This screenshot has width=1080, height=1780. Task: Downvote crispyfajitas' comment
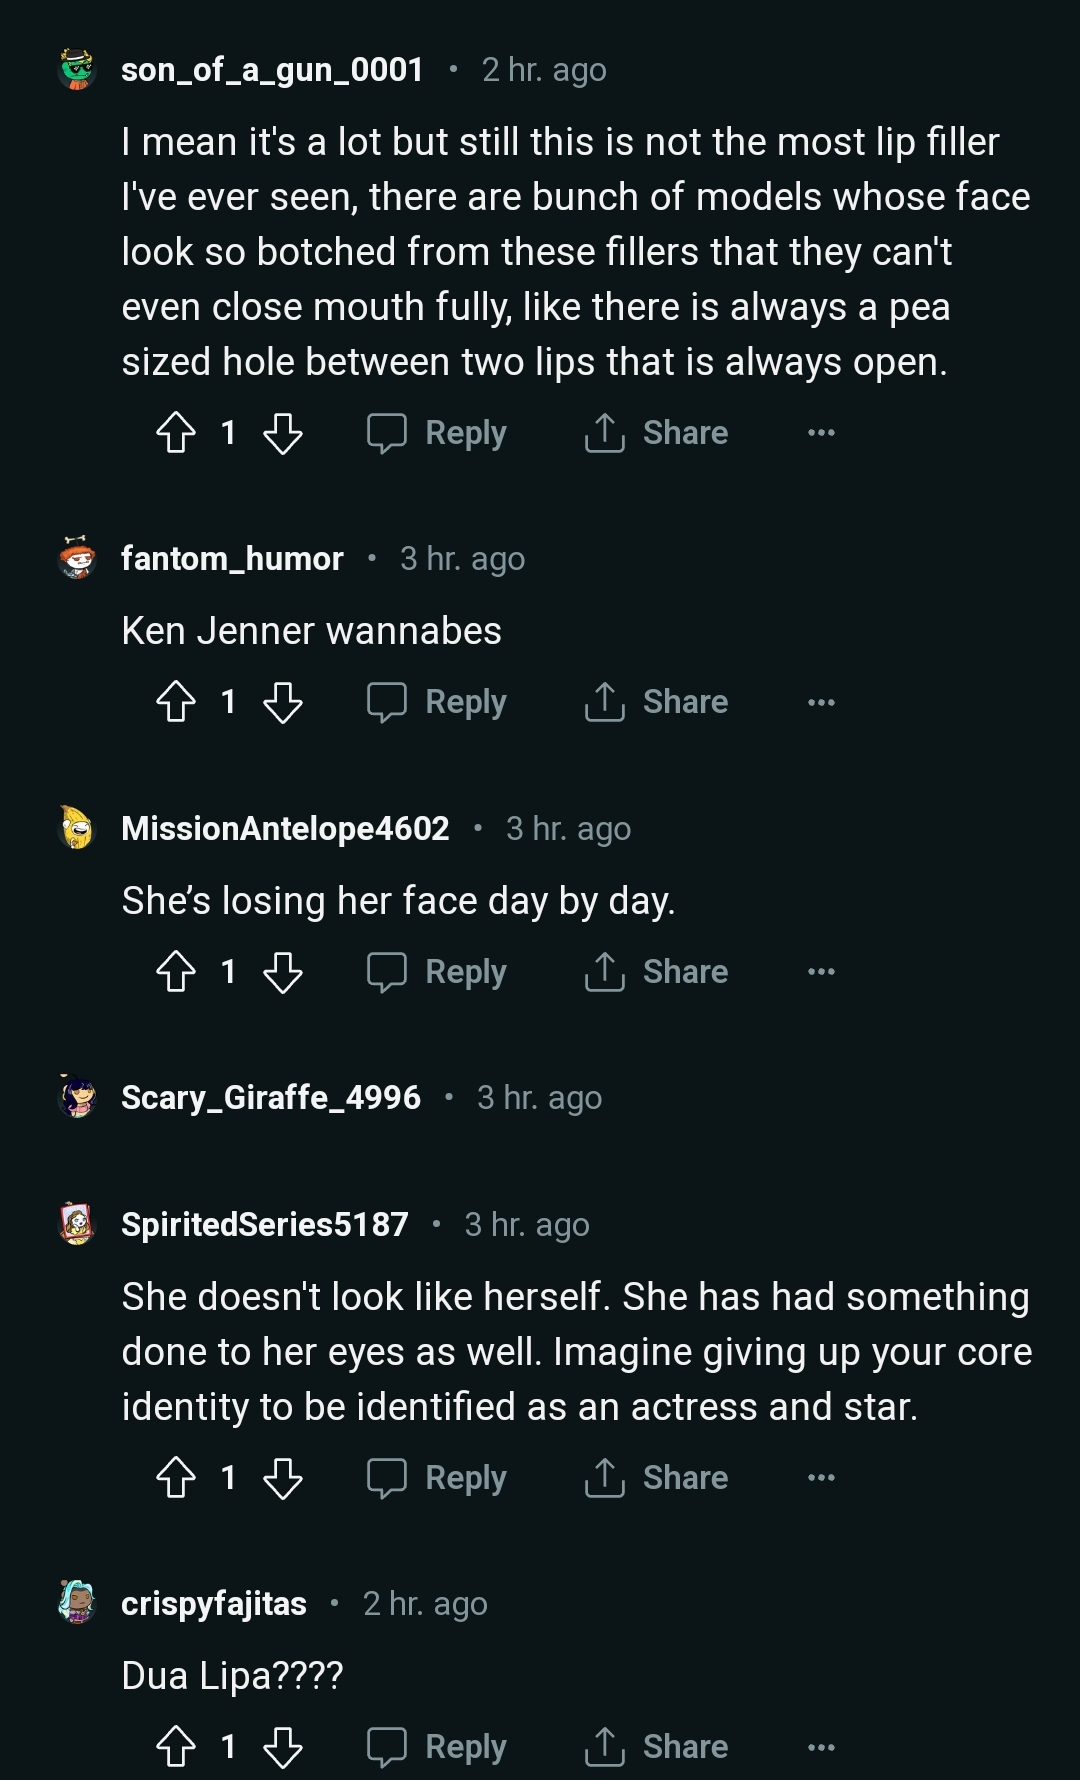point(282,1747)
